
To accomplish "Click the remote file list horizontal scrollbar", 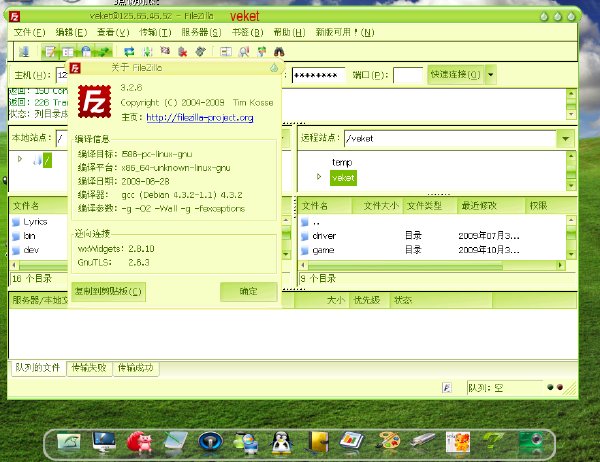I will pyautogui.click(x=406, y=265).
